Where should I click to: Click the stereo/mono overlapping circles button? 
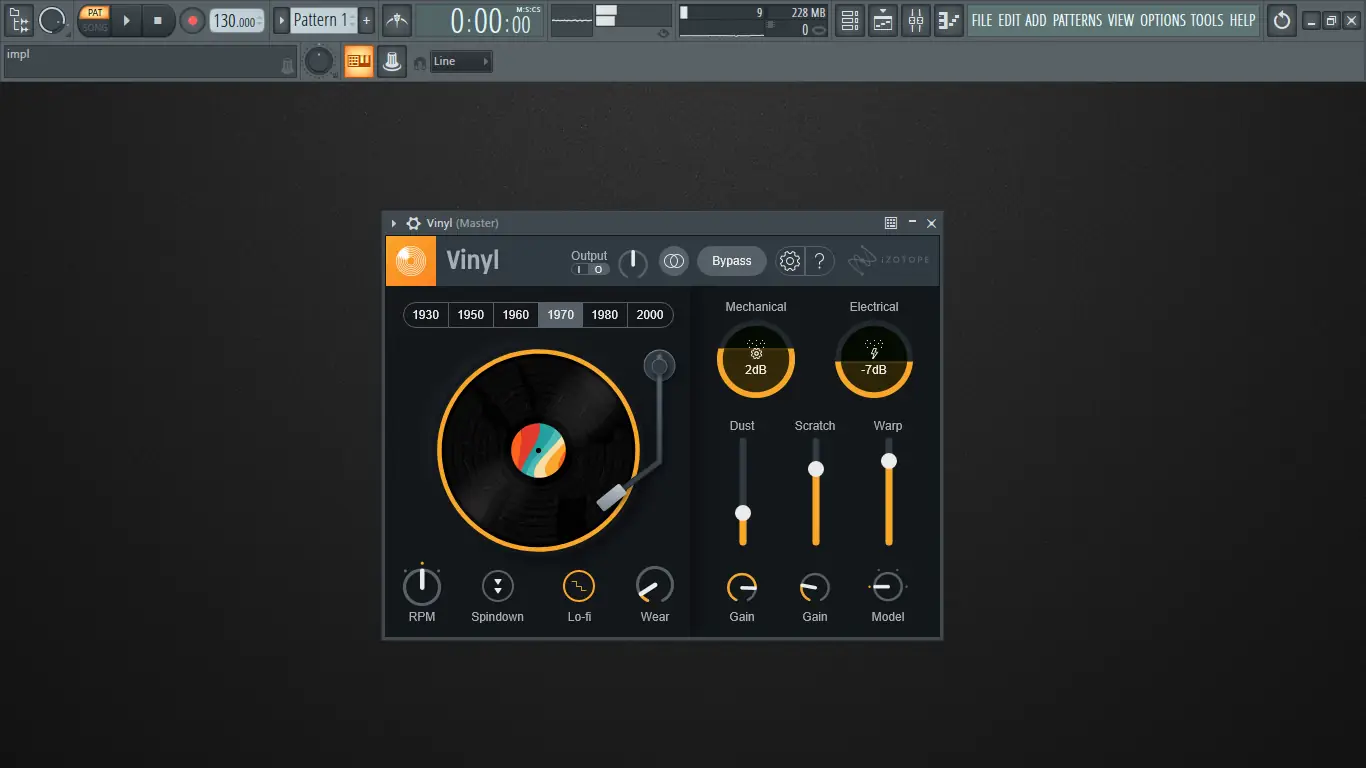(674, 261)
